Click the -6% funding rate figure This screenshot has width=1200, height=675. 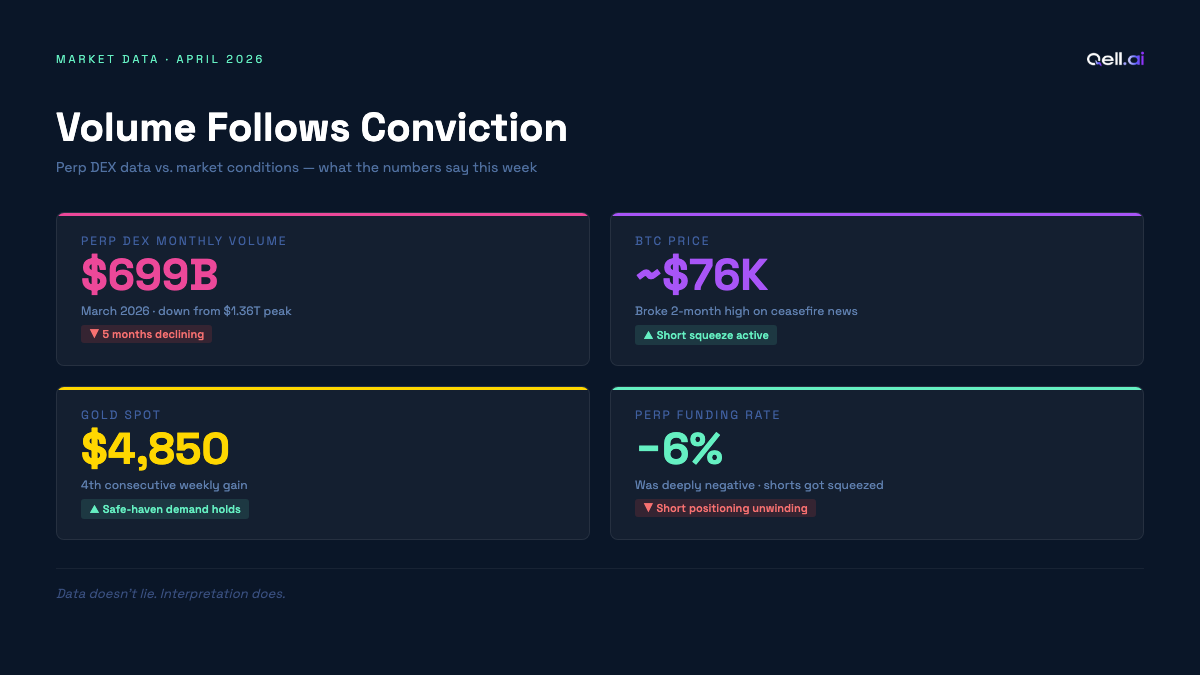click(x=679, y=450)
